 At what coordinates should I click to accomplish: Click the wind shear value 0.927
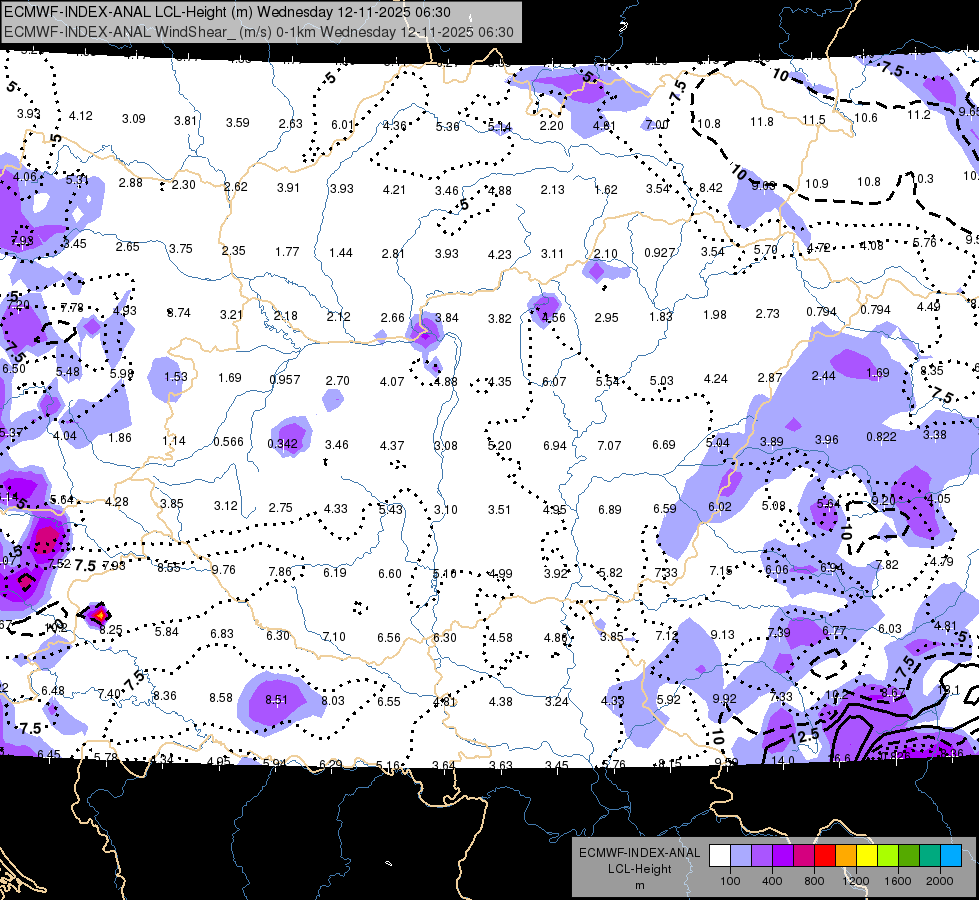[660, 252]
